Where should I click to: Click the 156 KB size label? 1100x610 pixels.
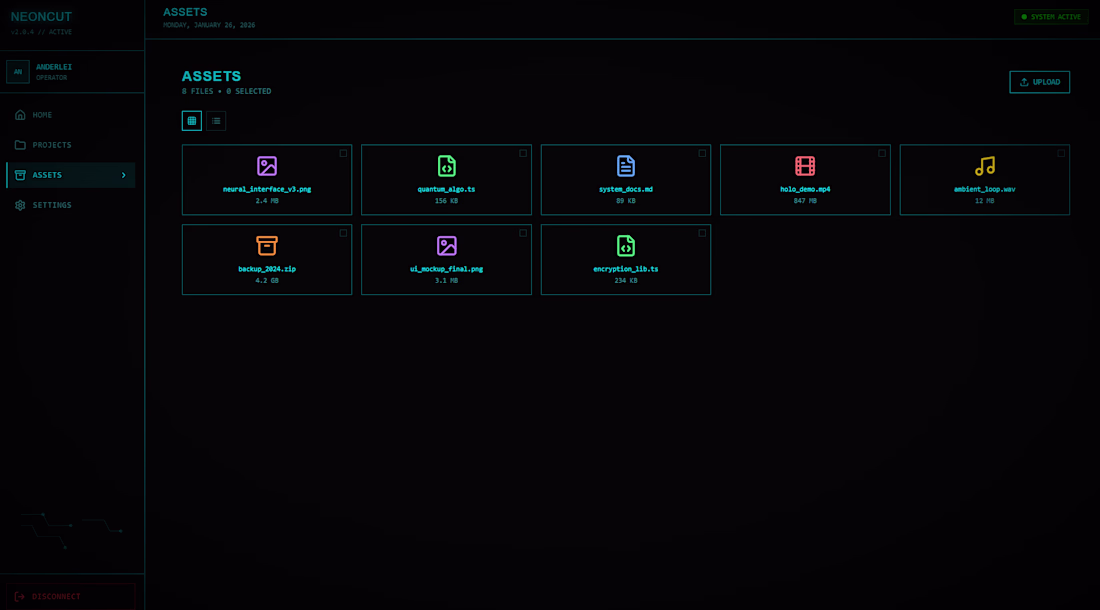pyautogui.click(x=446, y=201)
